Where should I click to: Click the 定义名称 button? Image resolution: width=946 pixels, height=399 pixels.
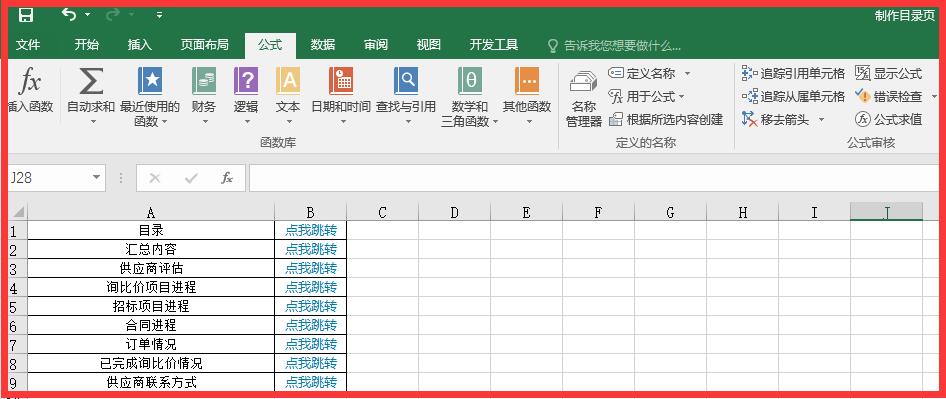point(642,74)
